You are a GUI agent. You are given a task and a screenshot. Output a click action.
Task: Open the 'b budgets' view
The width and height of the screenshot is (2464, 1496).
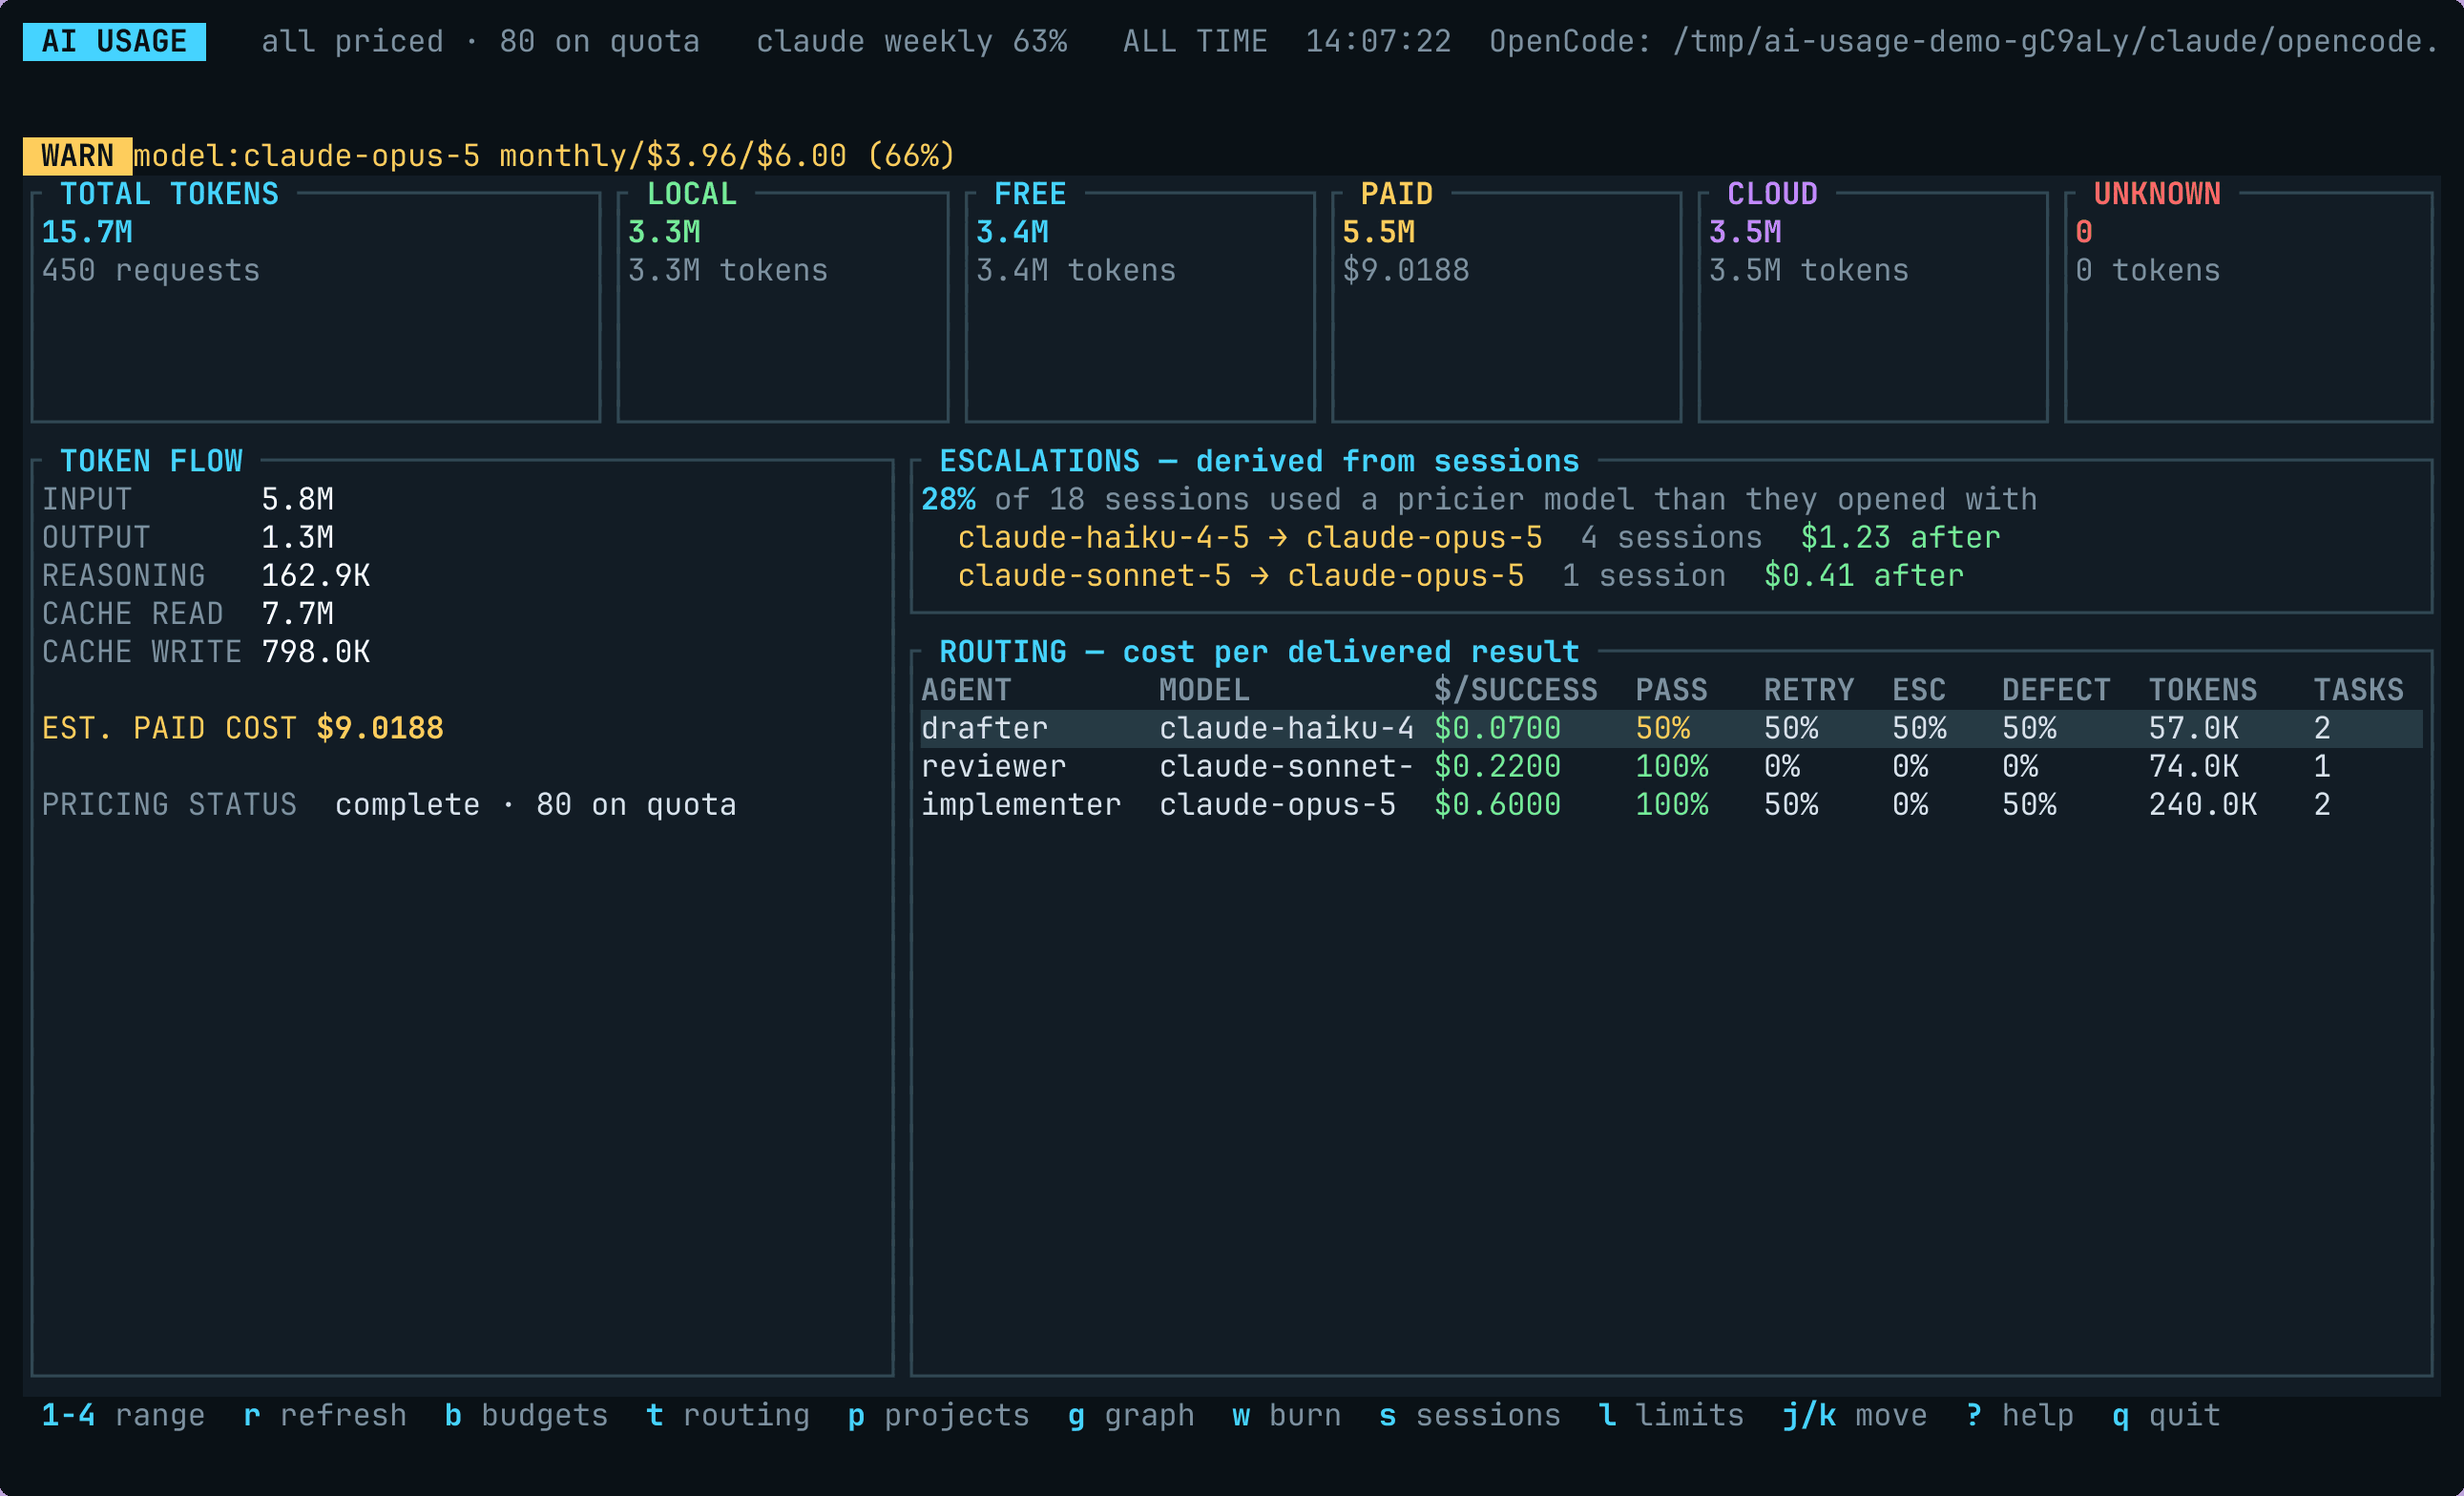click(526, 1415)
